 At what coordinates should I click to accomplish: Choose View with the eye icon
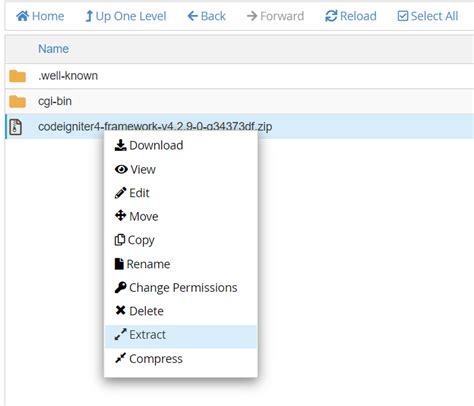pyautogui.click(x=135, y=169)
